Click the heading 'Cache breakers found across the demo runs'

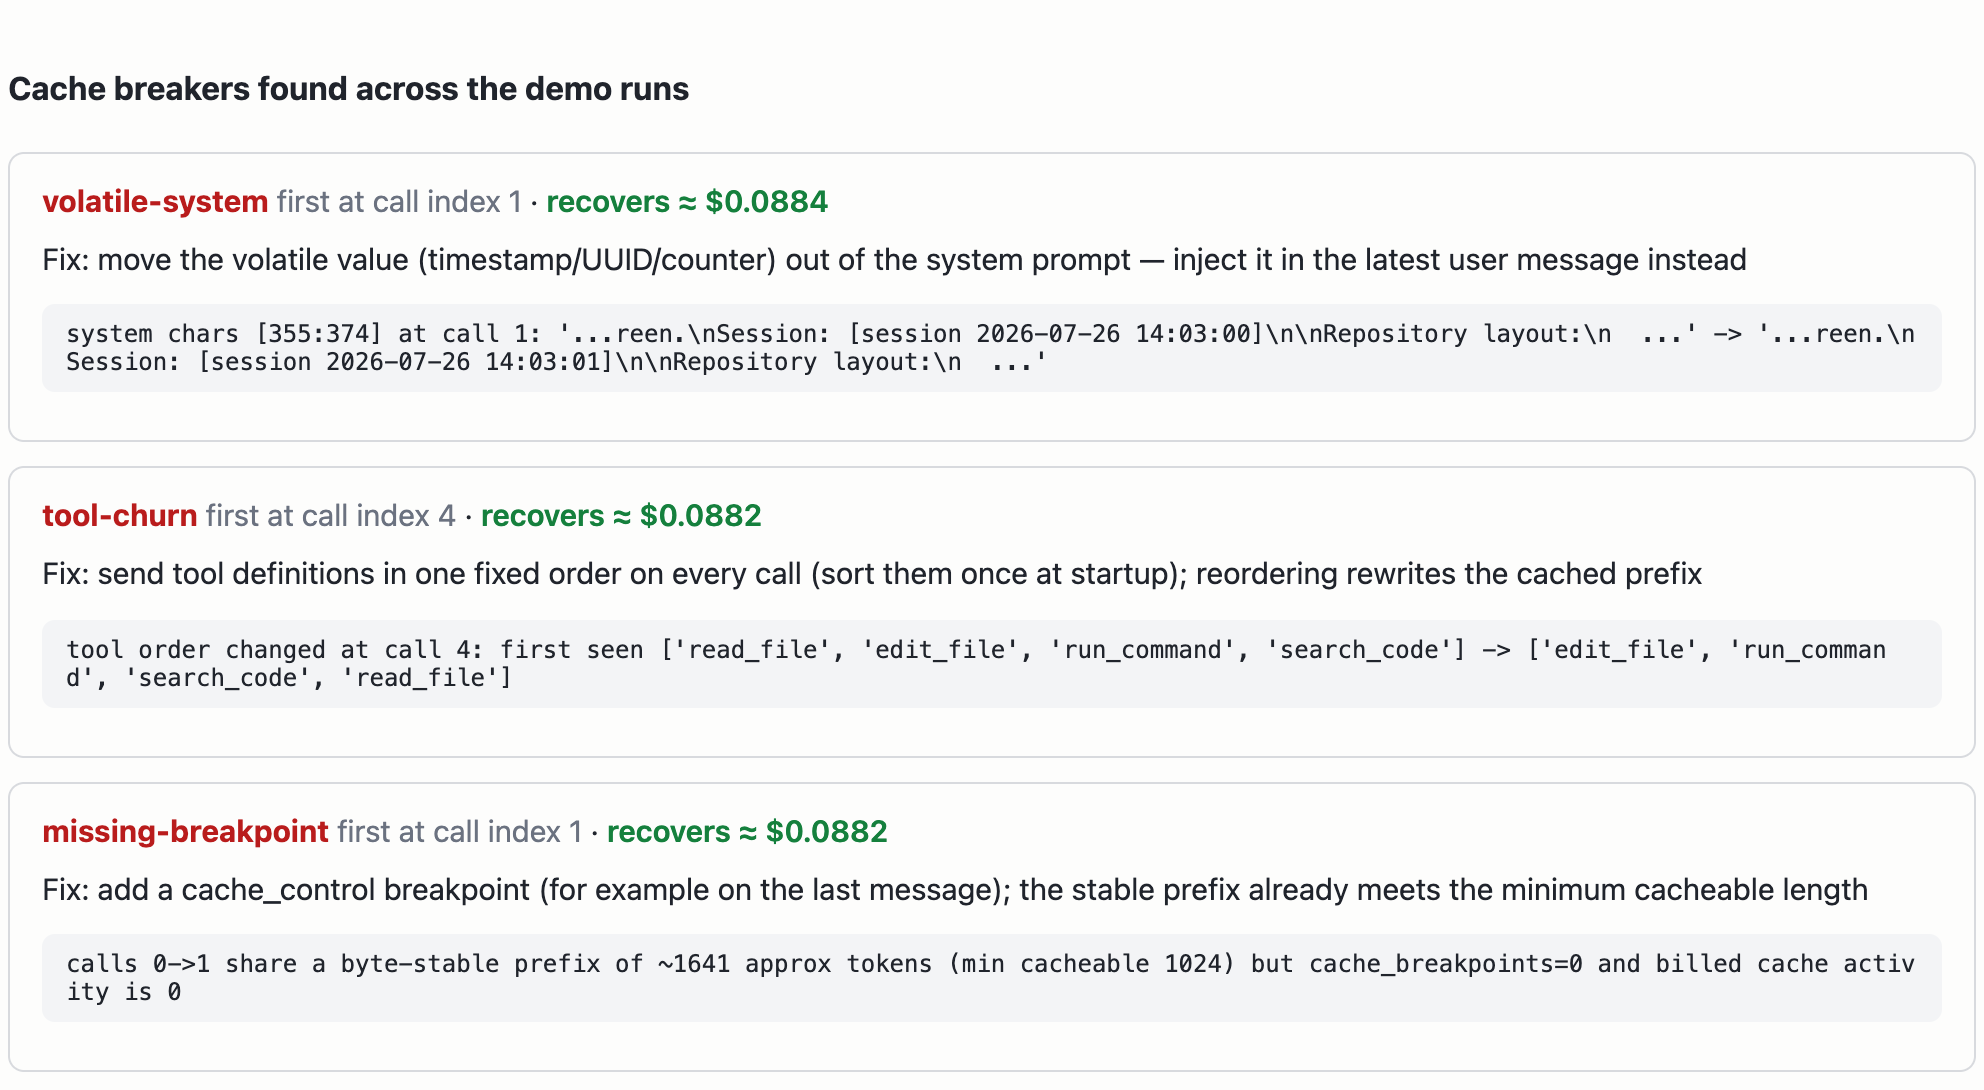tap(348, 89)
